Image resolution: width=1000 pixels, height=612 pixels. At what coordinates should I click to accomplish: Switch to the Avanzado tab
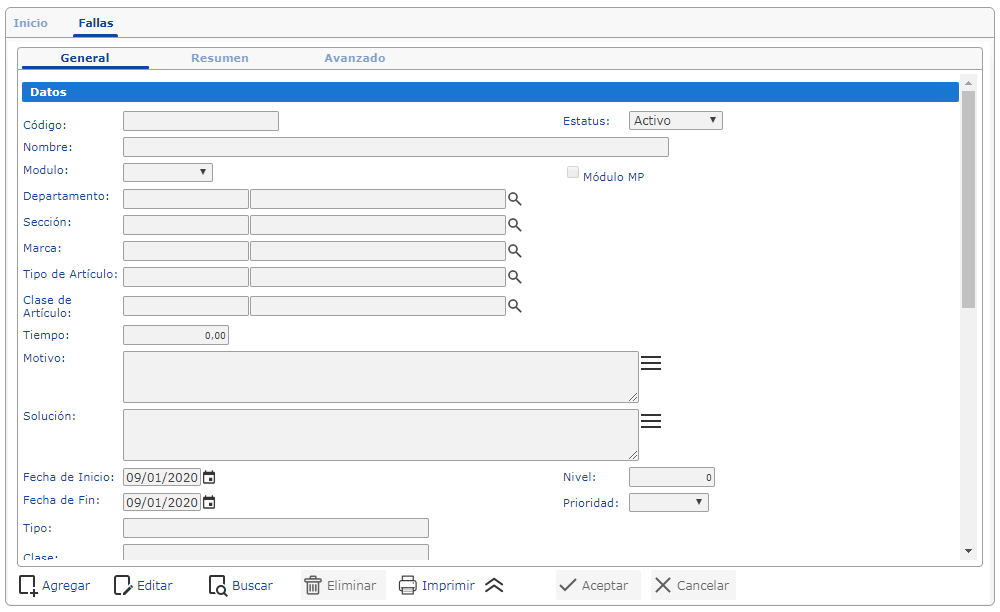[354, 58]
